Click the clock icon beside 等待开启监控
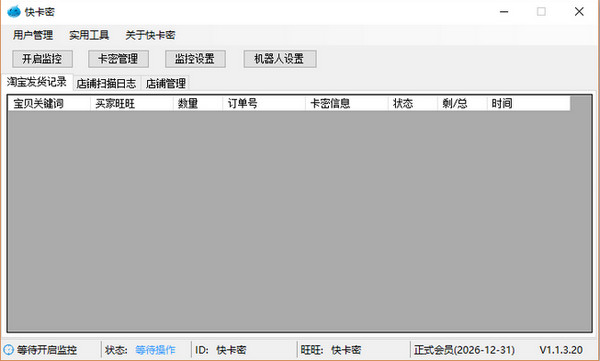Screen dimensions: 600x361 click(8, 350)
